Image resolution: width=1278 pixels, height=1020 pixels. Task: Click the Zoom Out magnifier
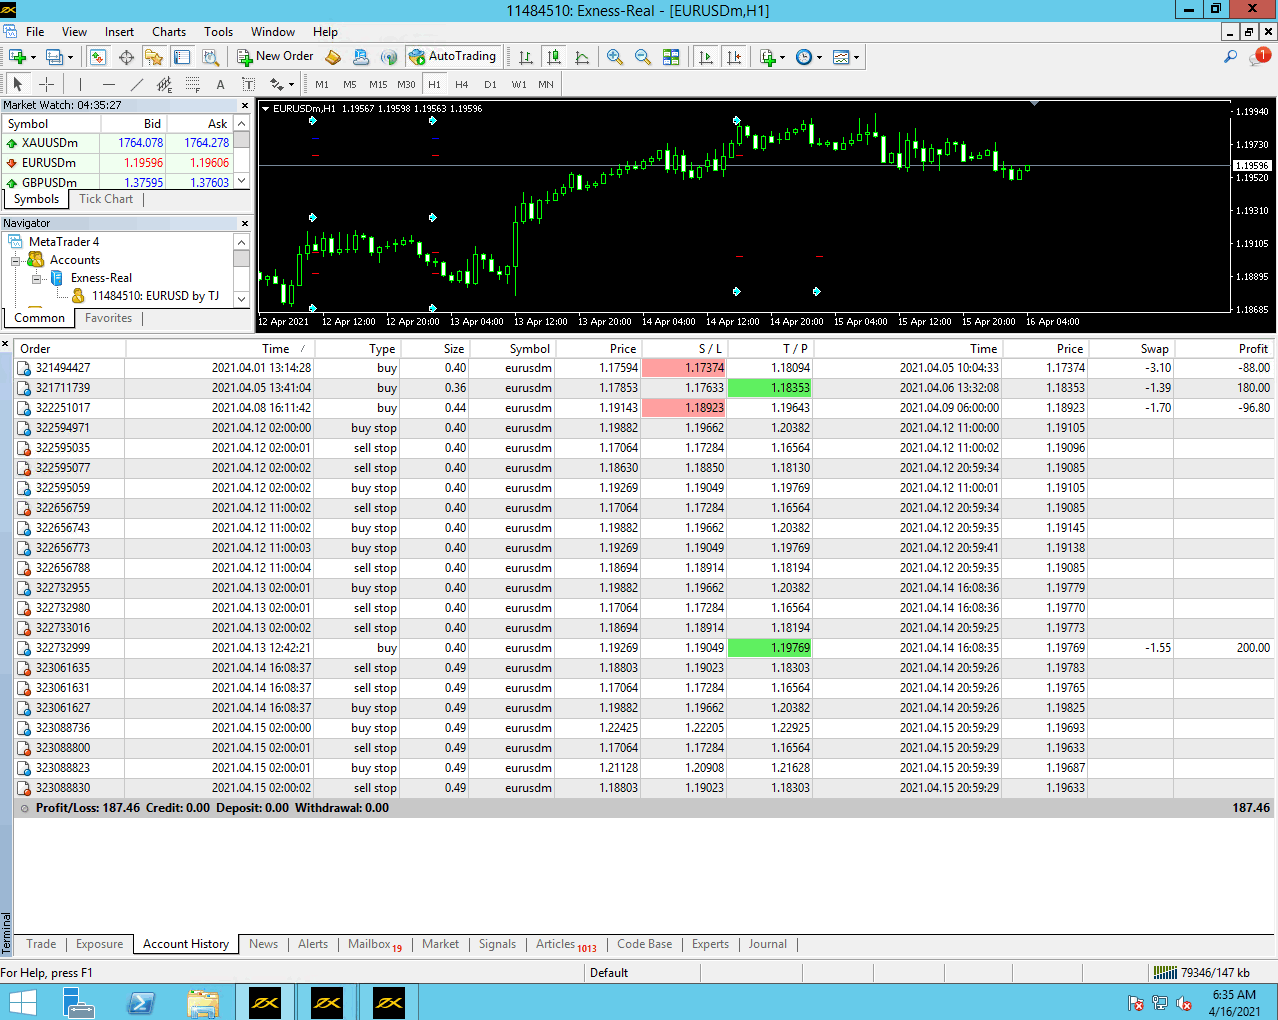pyautogui.click(x=643, y=57)
